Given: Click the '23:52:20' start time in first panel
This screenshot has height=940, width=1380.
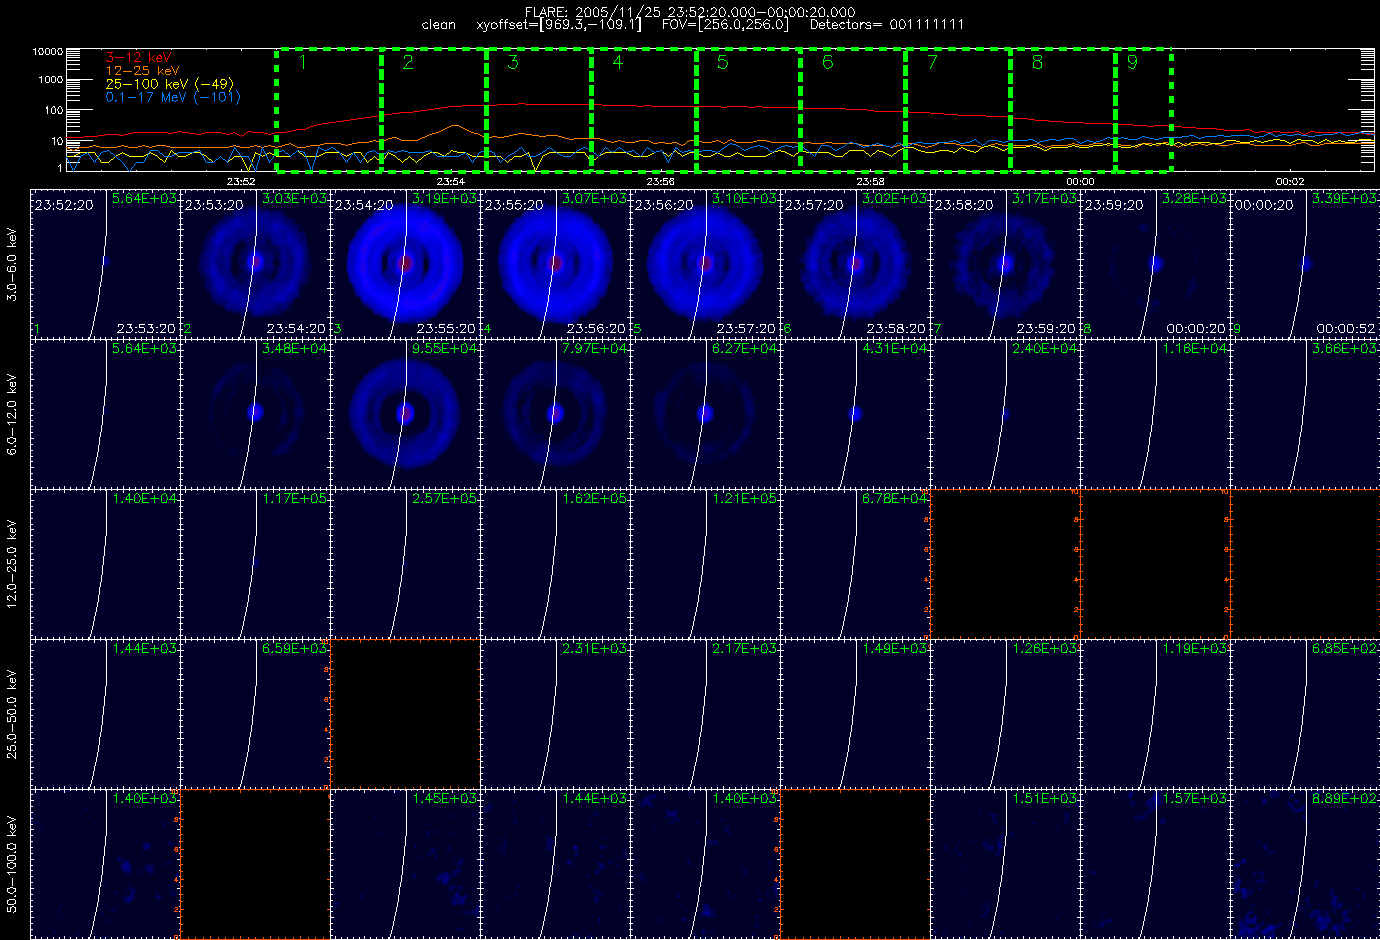Looking at the screenshot, I should (x=64, y=205).
